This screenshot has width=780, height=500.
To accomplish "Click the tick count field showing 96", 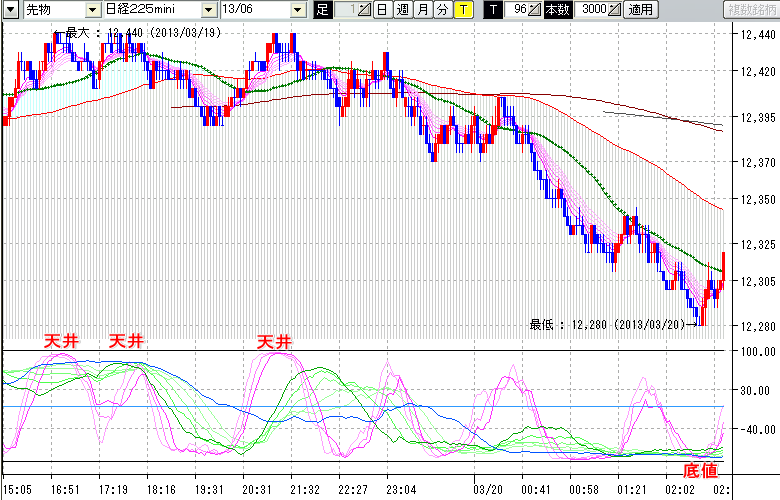I will [x=517, y=10].
